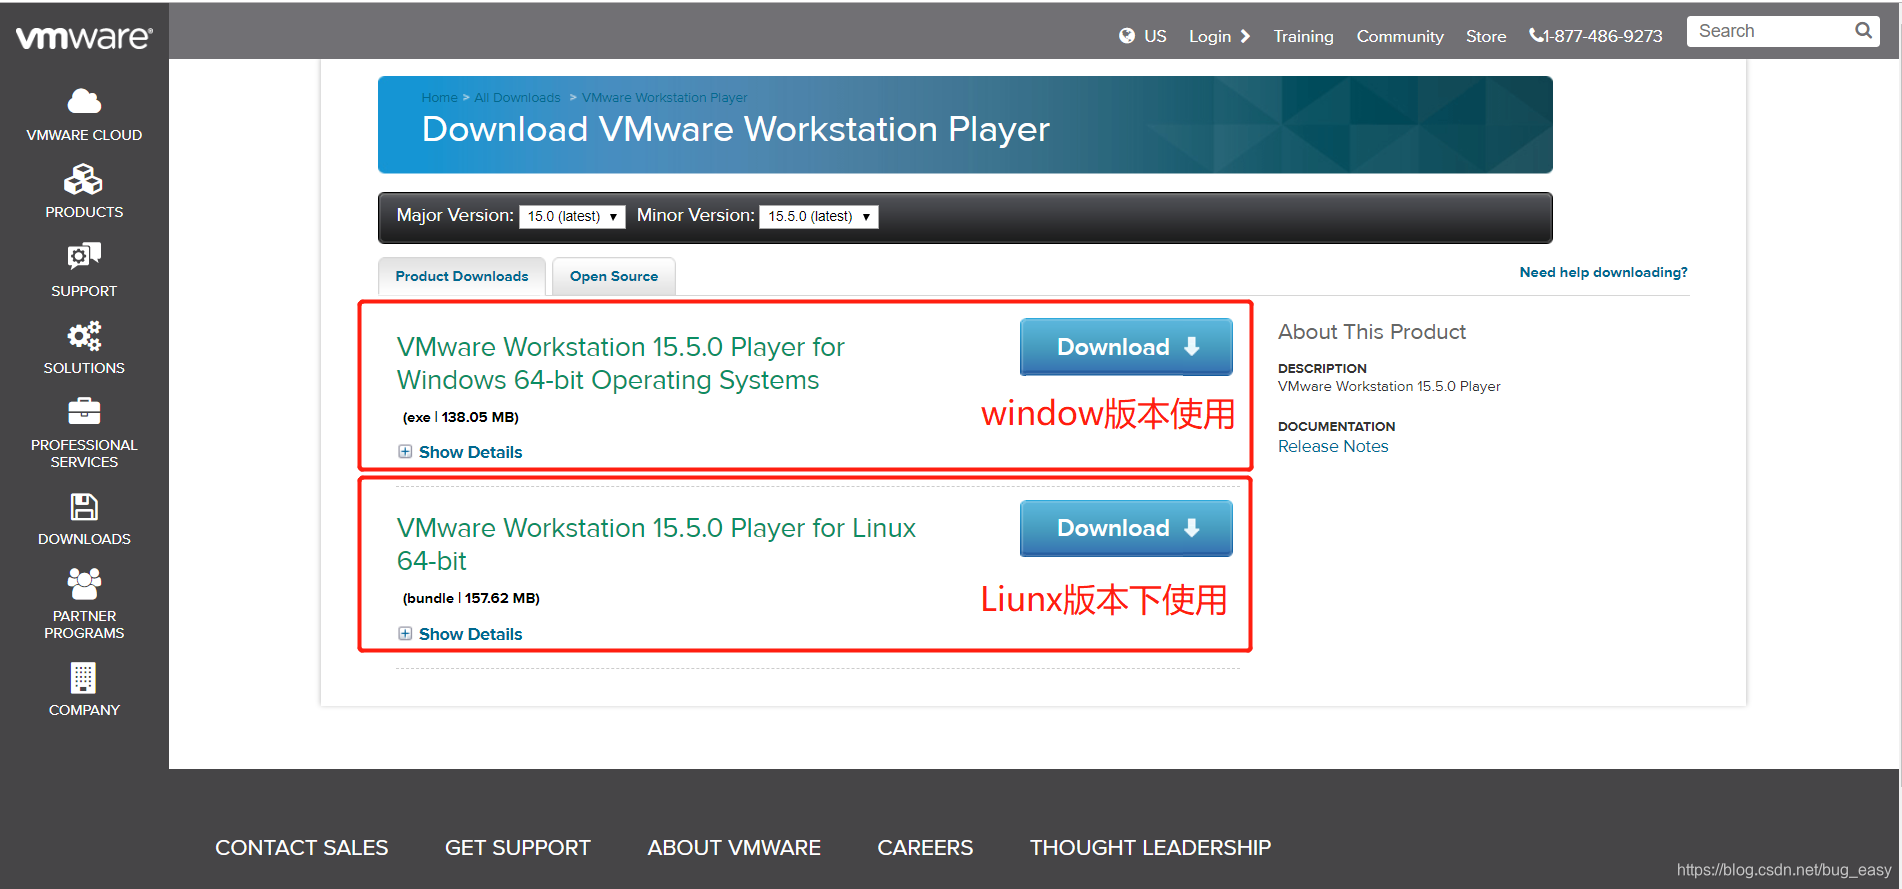Expand Show Details for Linux player
This screenshot has height=889, width=1902.
click(461, 634)
